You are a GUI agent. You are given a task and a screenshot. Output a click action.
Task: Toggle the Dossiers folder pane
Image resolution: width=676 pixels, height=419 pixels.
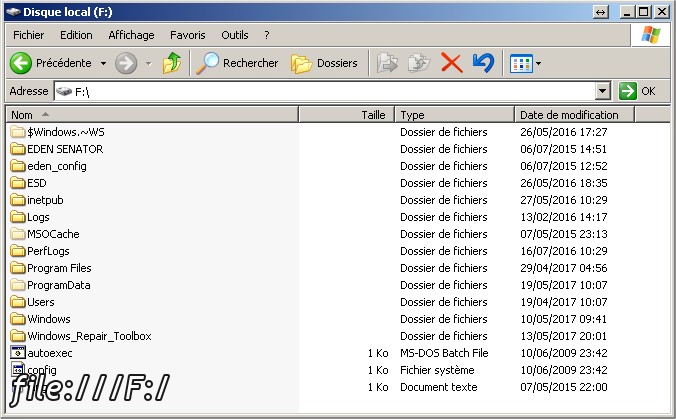[324, 63]
